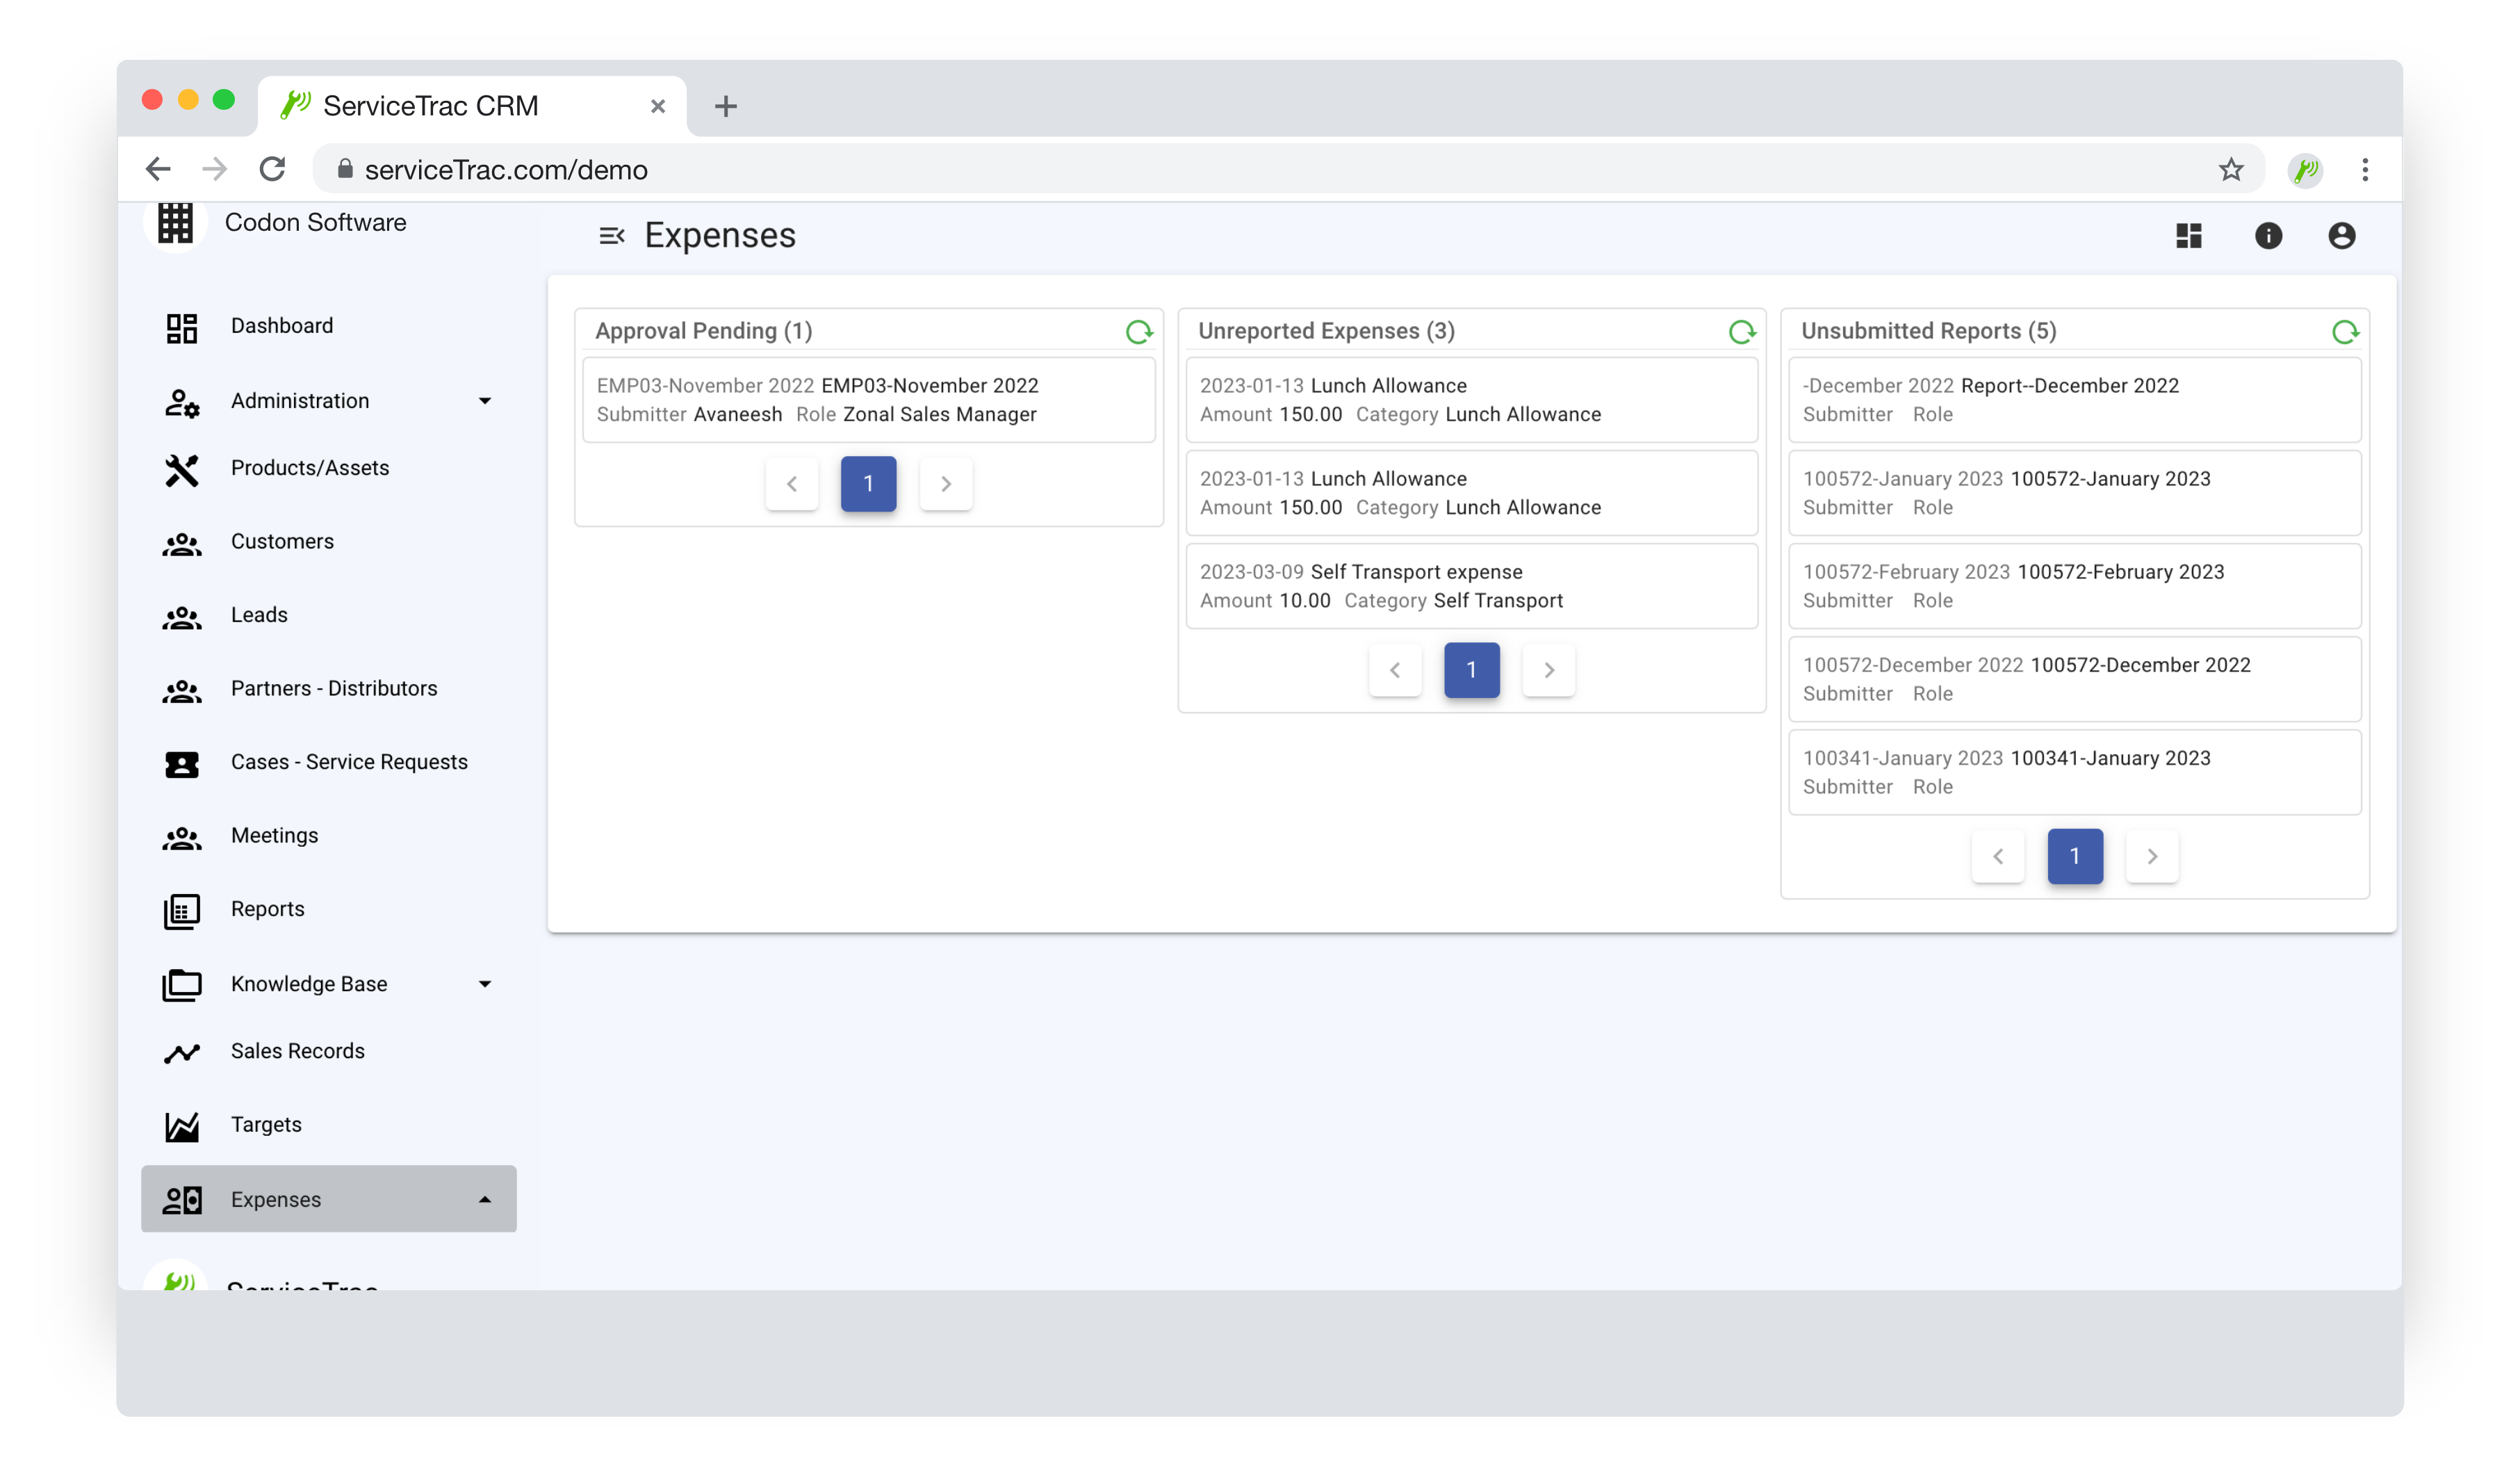Image resolution: width=2520 pixels, height=1464 pixels.
Task: Expand the Knowledge Base section
Action: pyautogui.click(x=486, y=984)
